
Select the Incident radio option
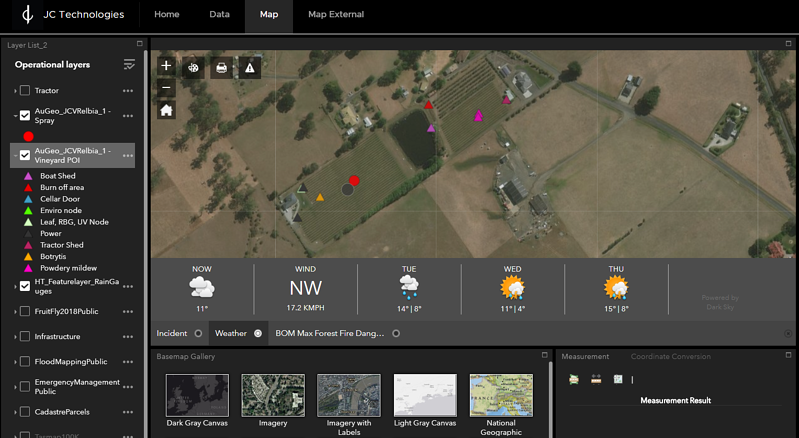click(x=198, y=333)
